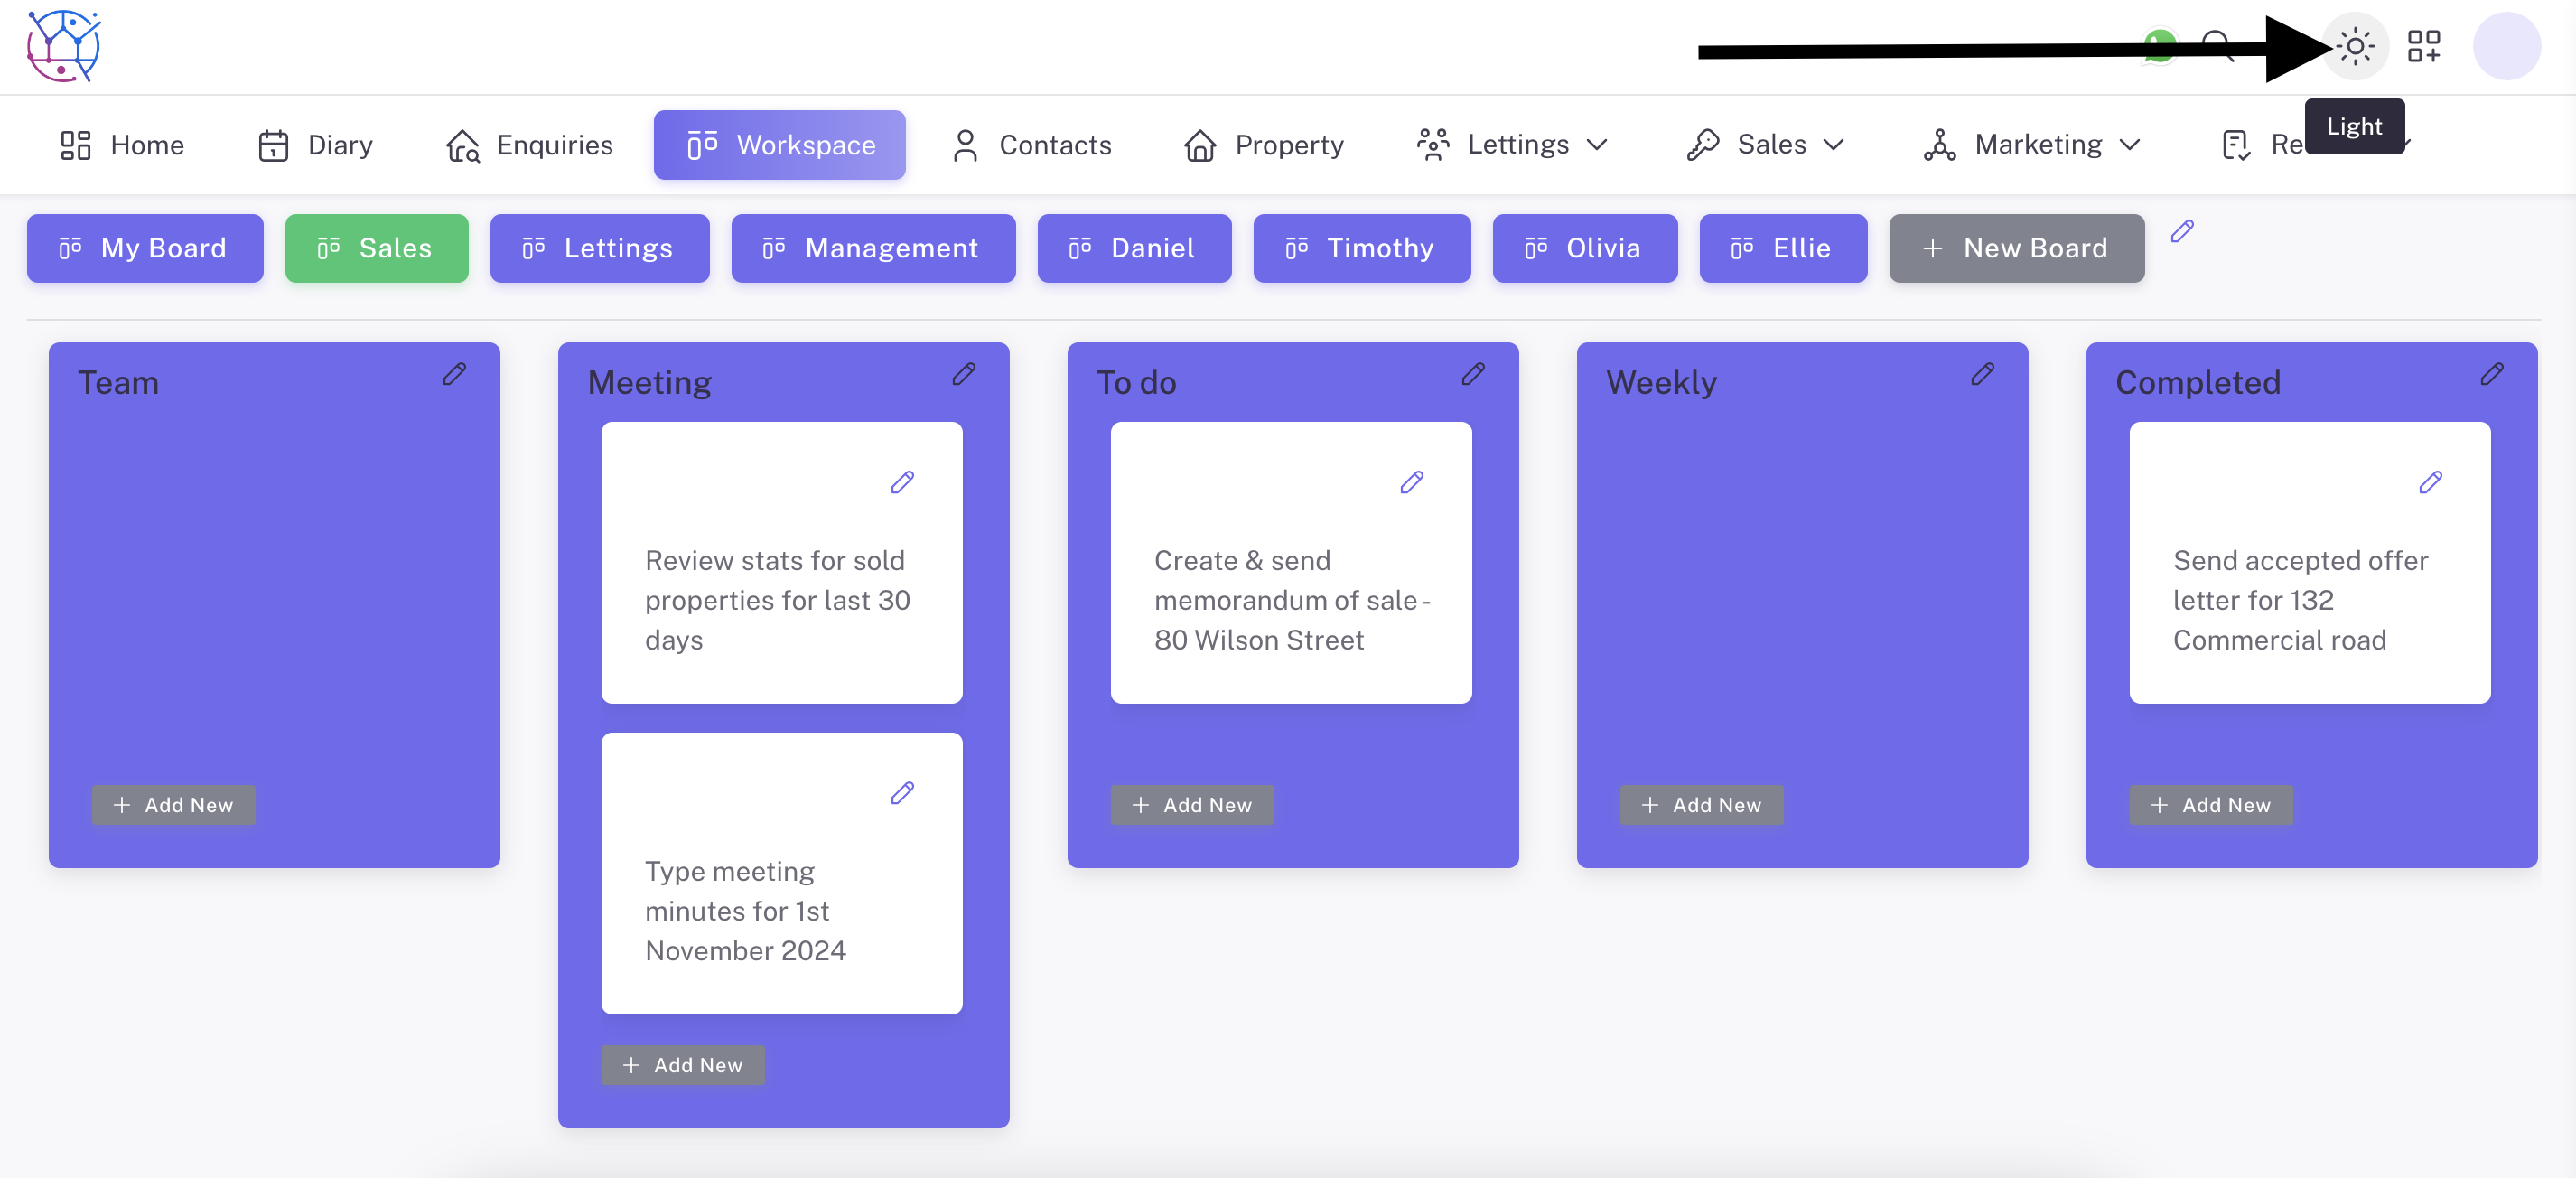Edit the Meeting column pencil icon
The image size is (2576, 1178).
964,374
